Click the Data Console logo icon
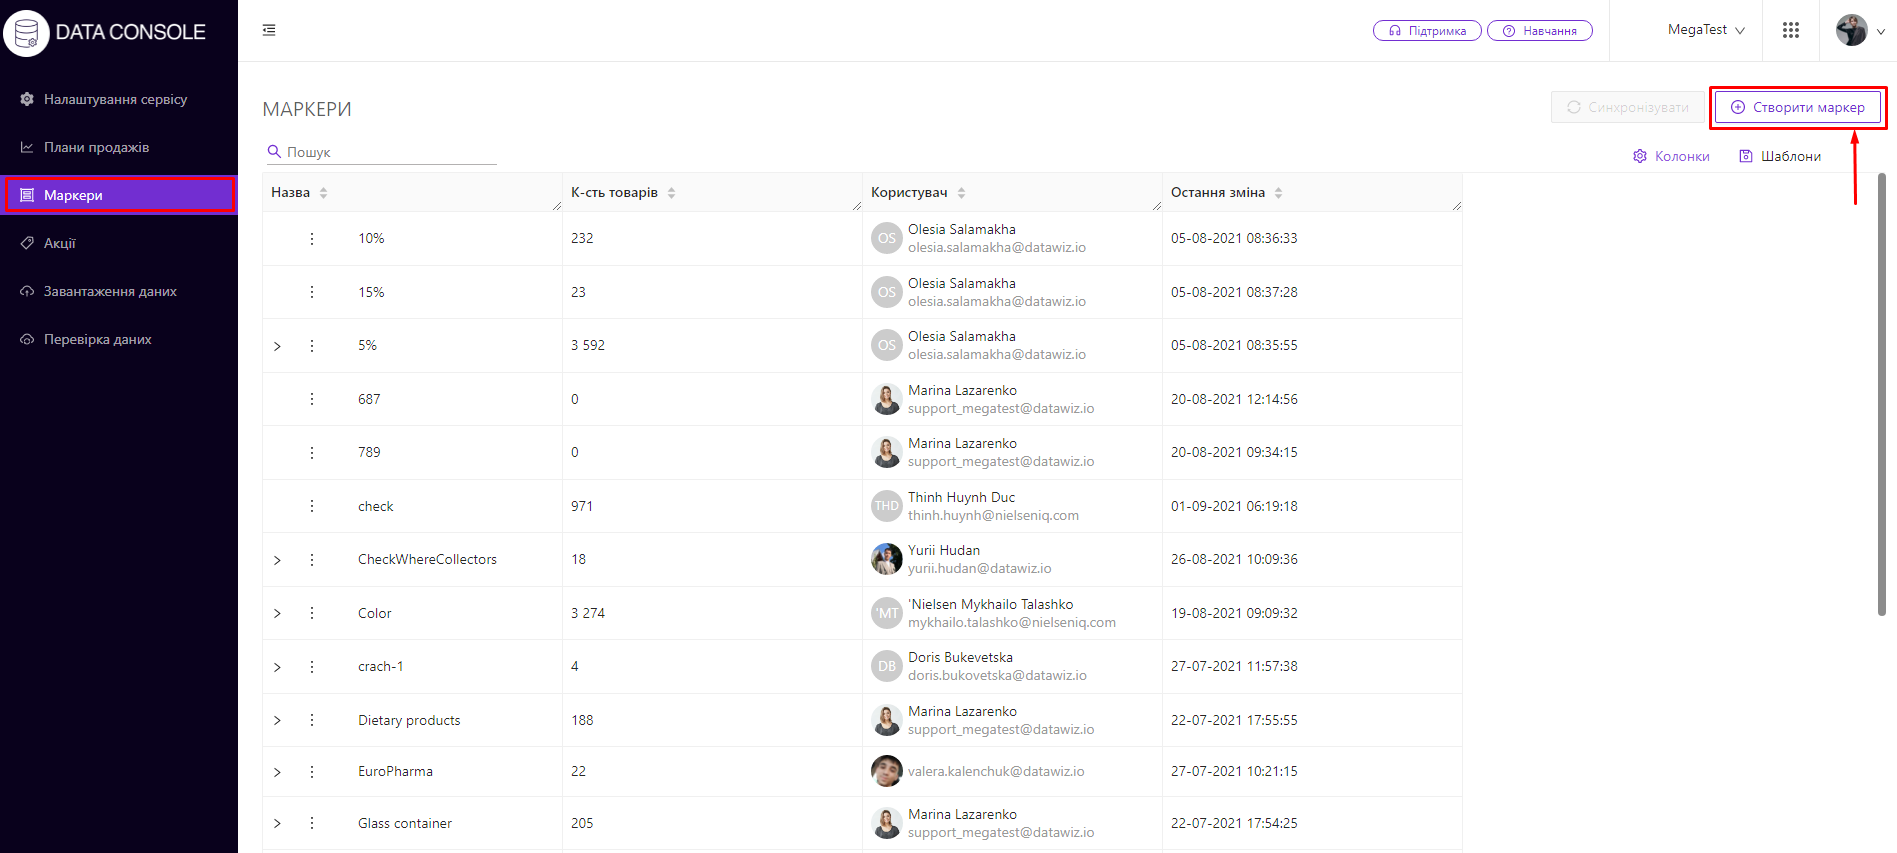 (26, 33)
